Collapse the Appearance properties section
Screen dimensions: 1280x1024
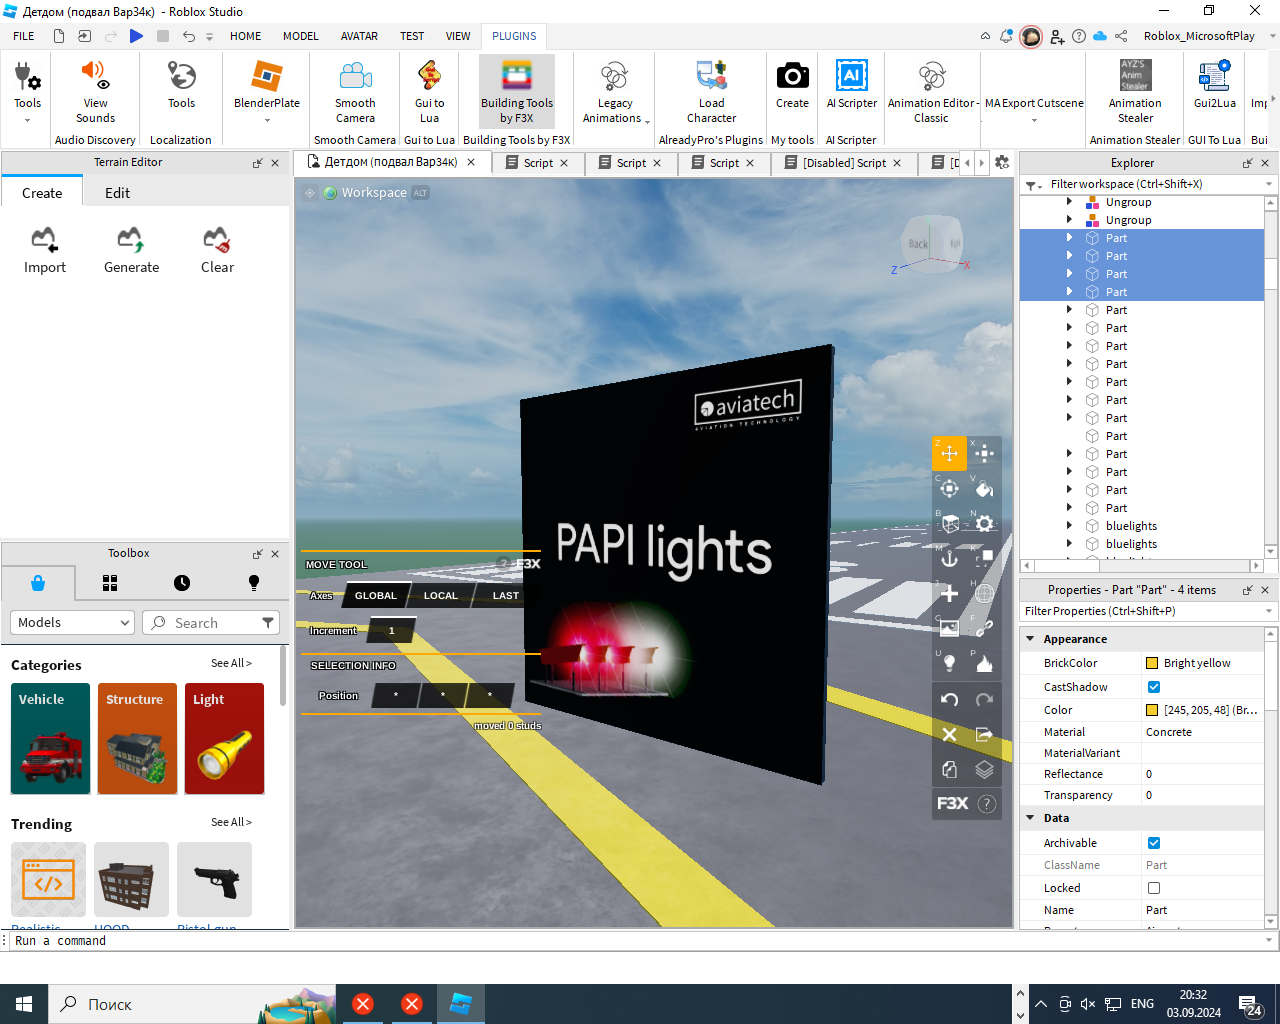click(x=1030, y=639)
